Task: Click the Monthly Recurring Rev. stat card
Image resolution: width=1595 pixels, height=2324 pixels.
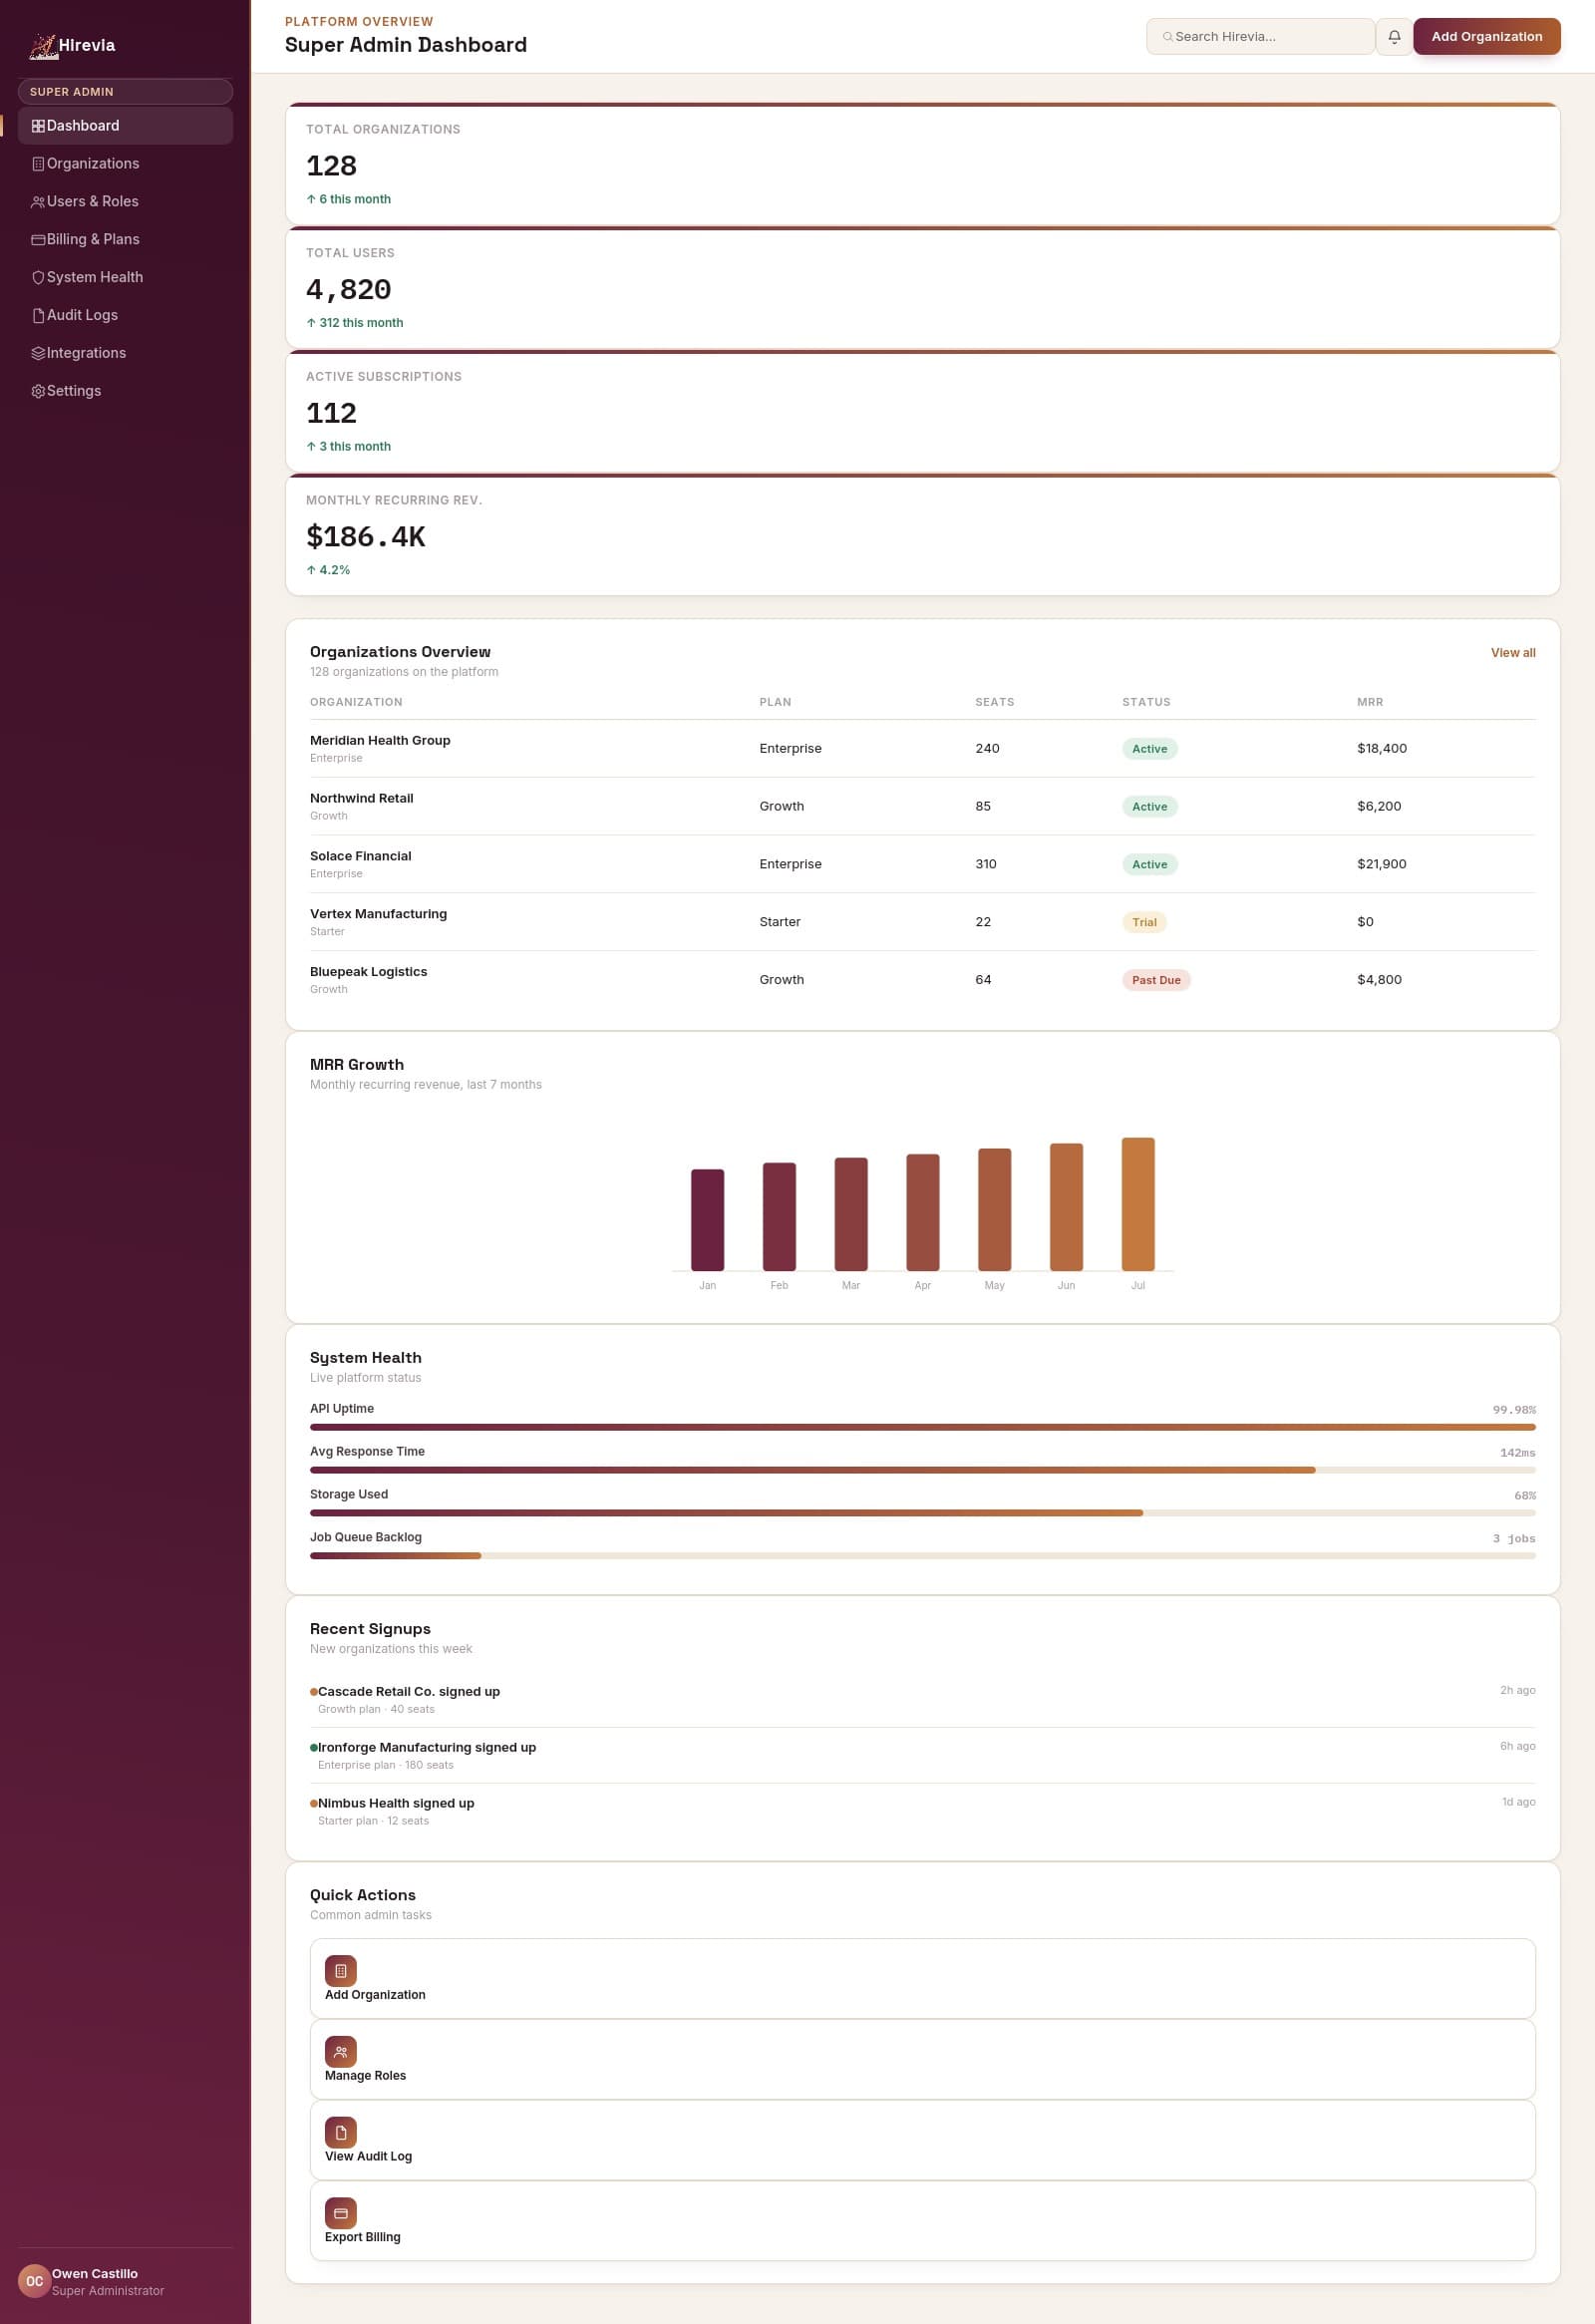Action: click(x=922, y=535)
